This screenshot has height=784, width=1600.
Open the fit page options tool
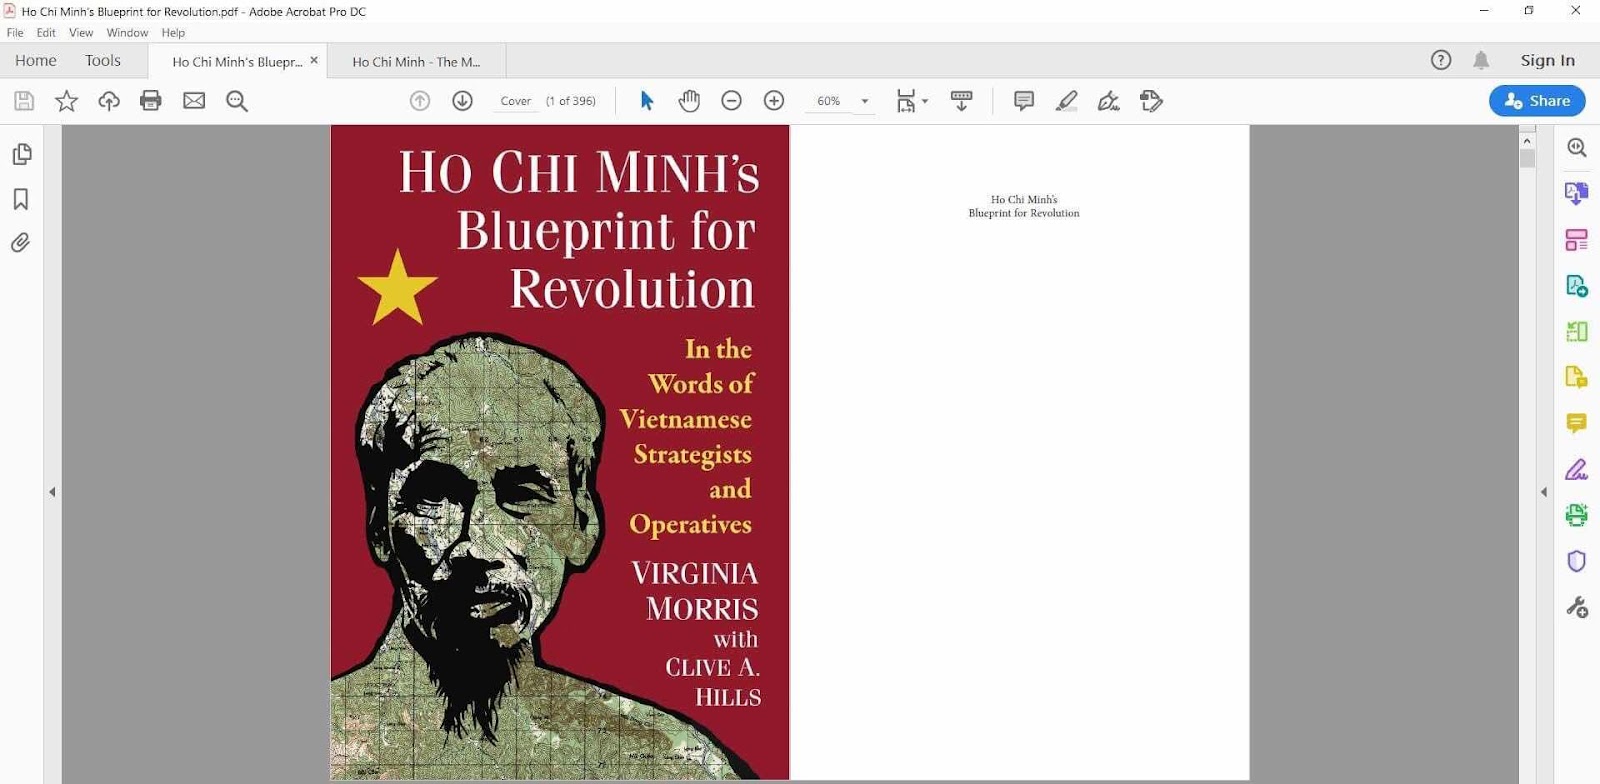pyautogui.click(x=906, y=101)
